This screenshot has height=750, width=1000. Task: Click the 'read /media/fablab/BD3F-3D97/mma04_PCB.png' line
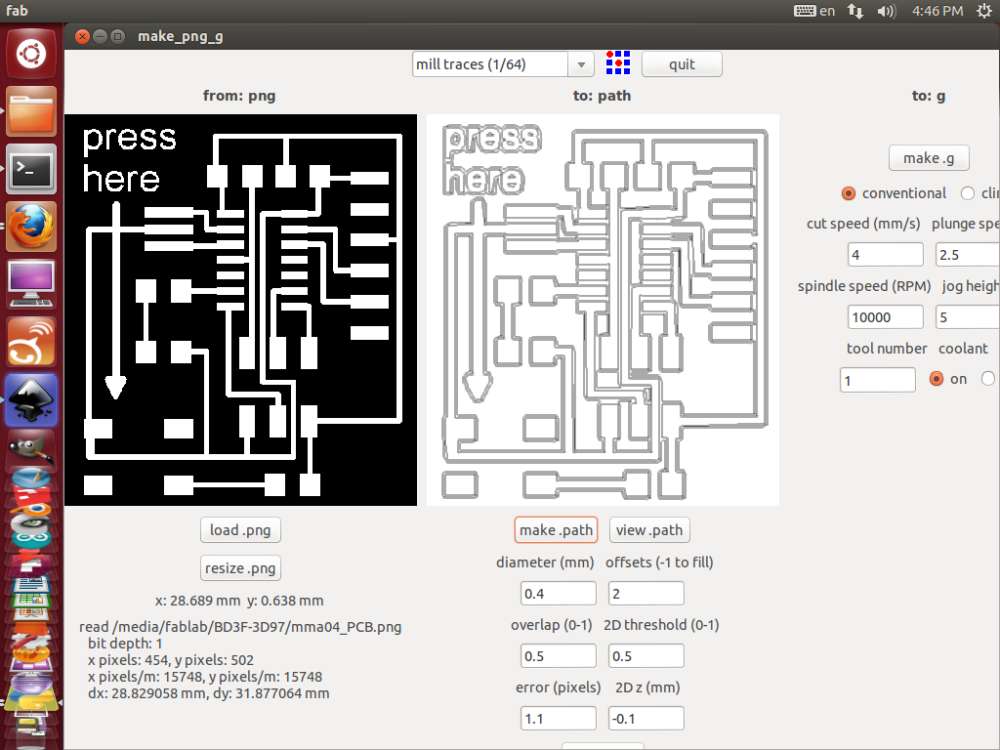pyautogui.click(x=240, y=627)
